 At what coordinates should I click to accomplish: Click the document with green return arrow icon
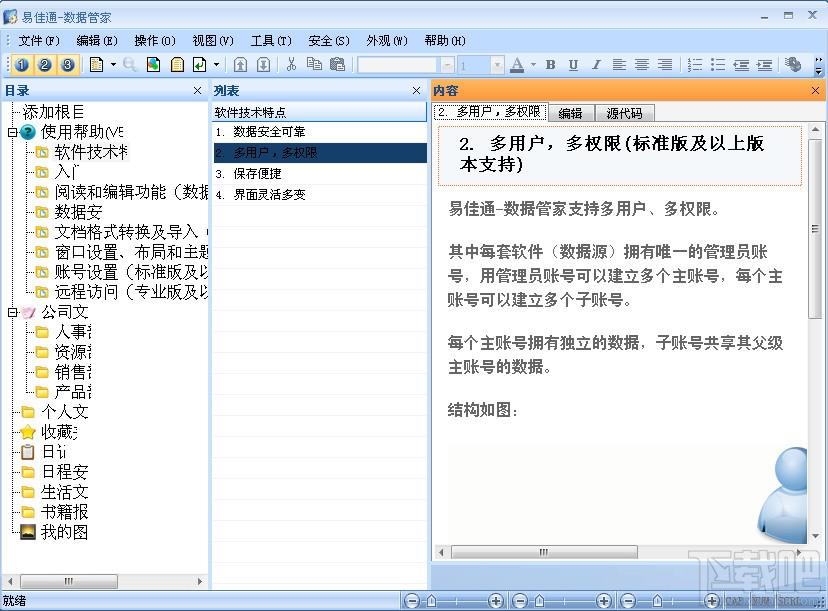coord(200,65)
